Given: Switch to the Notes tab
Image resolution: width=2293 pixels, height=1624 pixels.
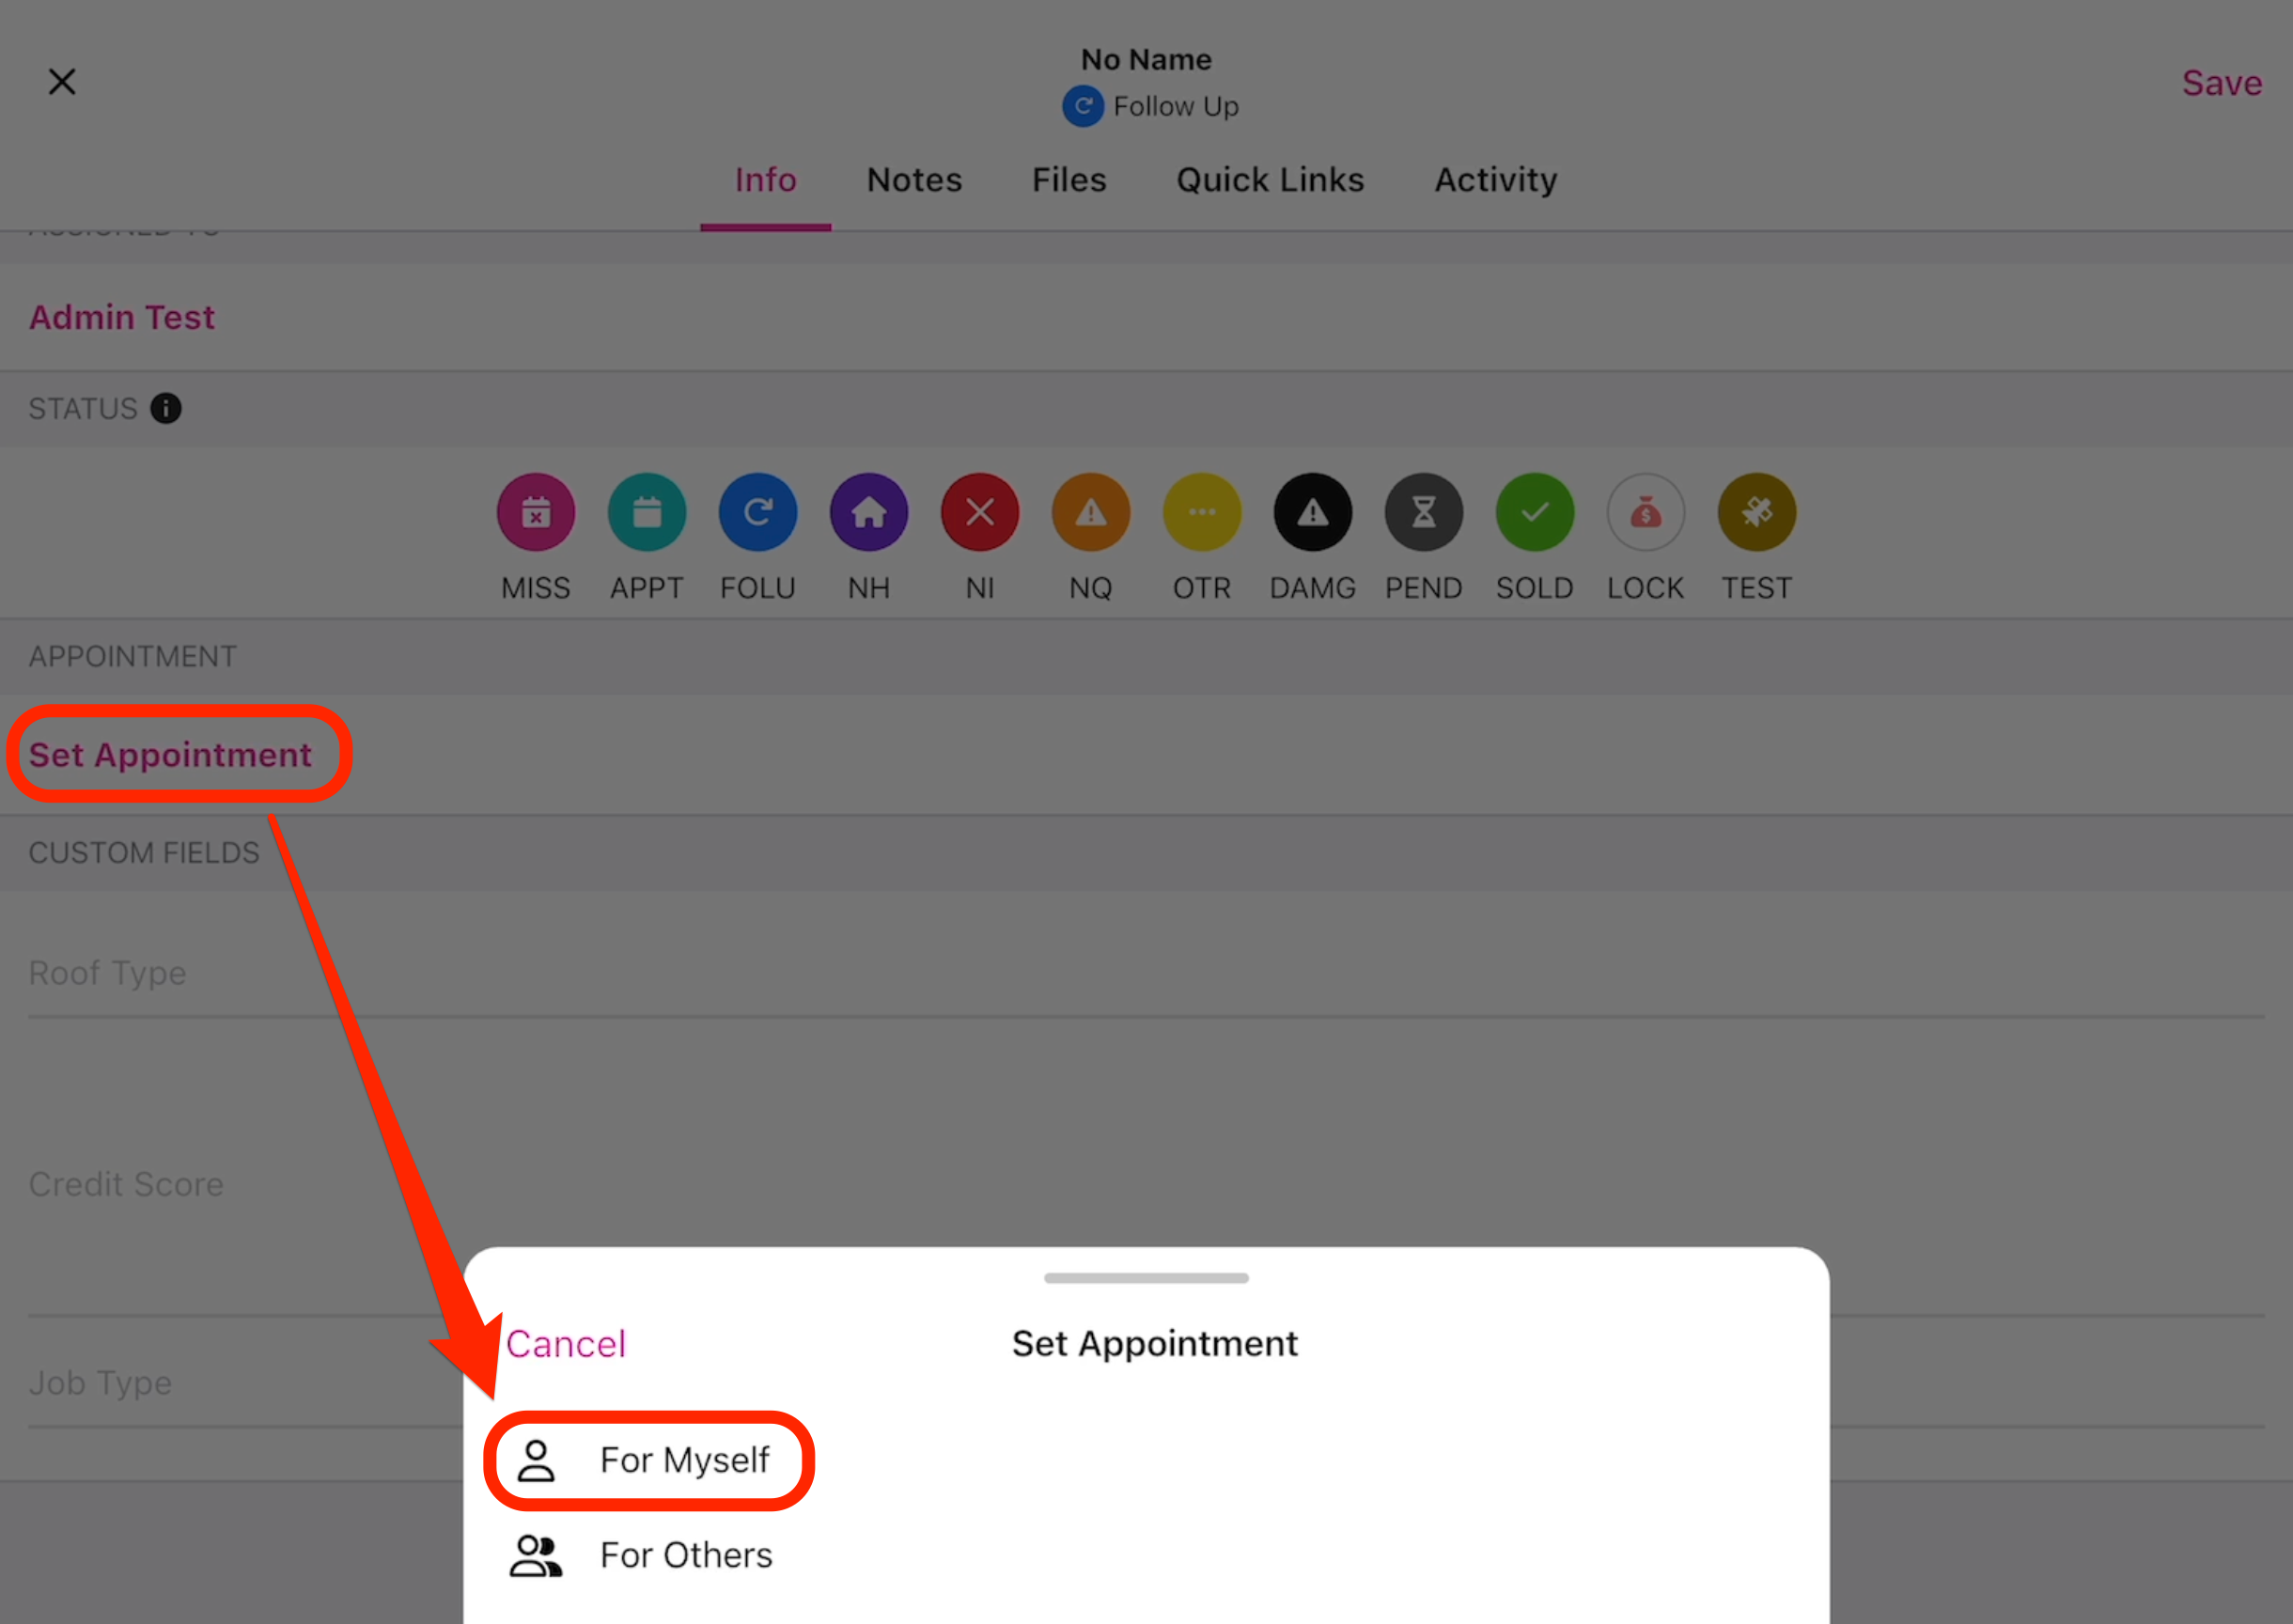Looking at the screenshot, I should click(914, 180).
